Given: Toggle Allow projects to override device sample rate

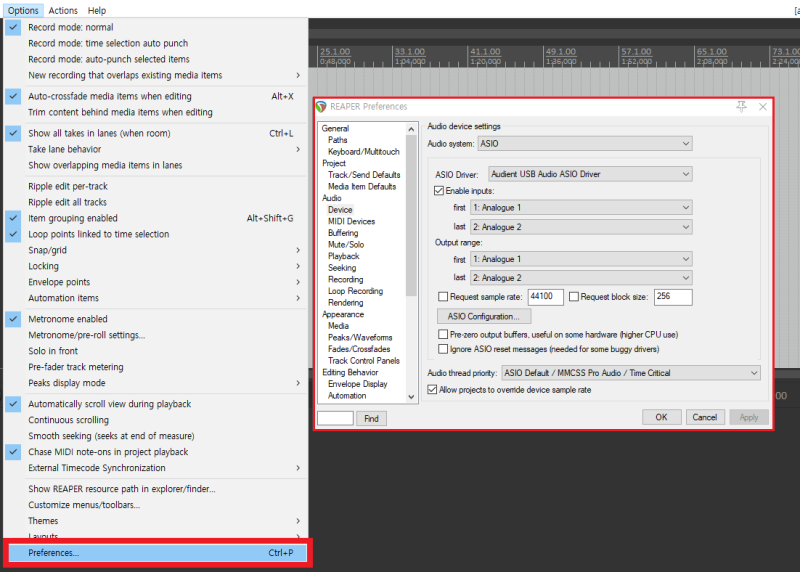Looking at the screenshot, I should coord(432,390).
